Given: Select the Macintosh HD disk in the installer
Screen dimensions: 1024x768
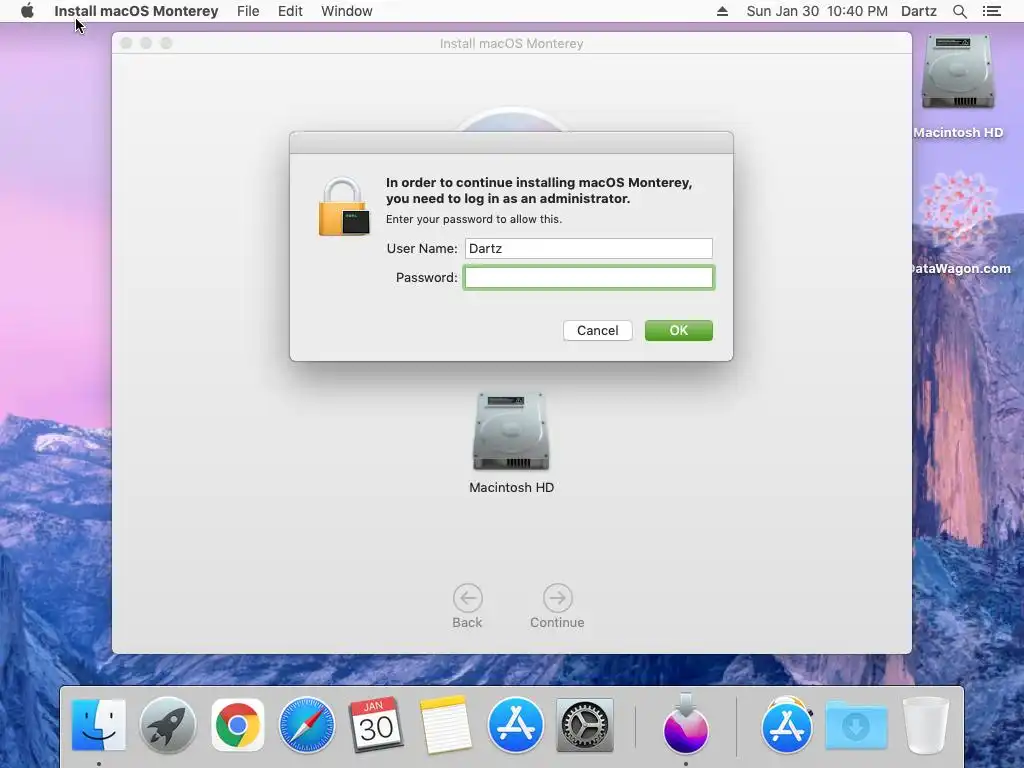Looking at the screenshot, I should coord(511,442).
